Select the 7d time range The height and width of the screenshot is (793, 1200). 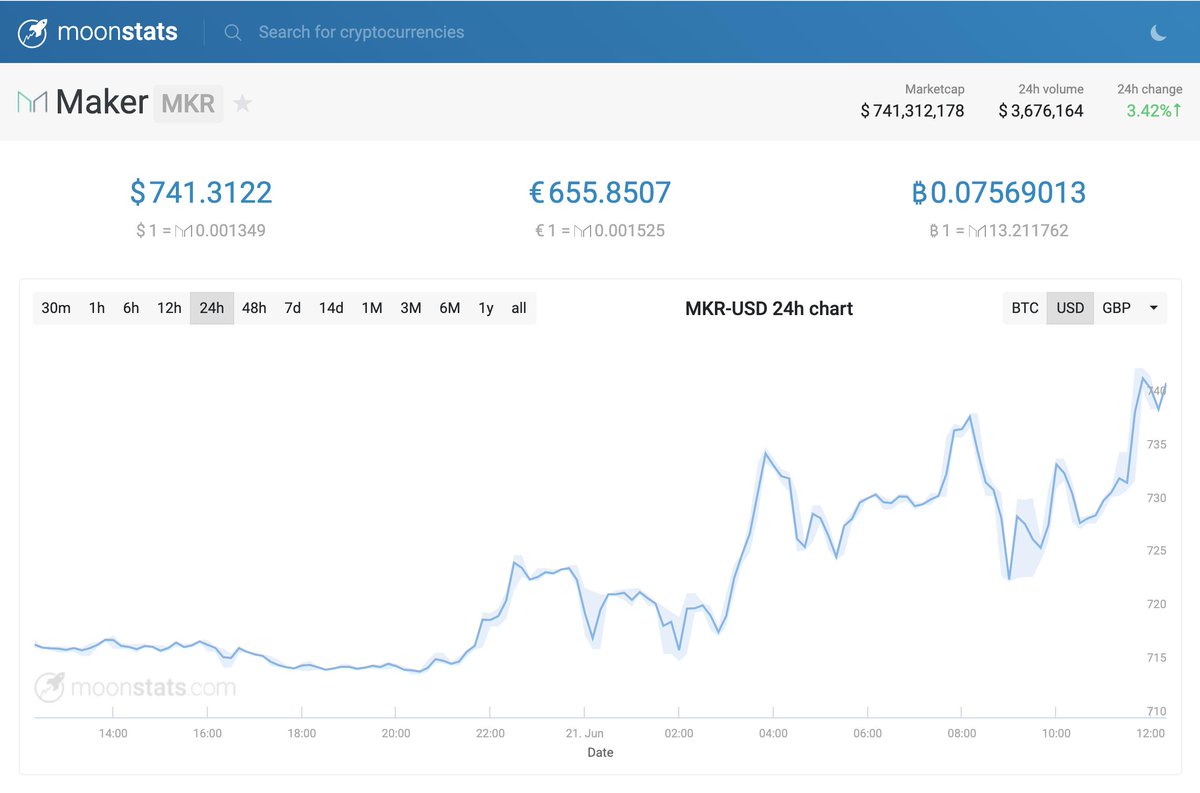[x=292, y=308]
